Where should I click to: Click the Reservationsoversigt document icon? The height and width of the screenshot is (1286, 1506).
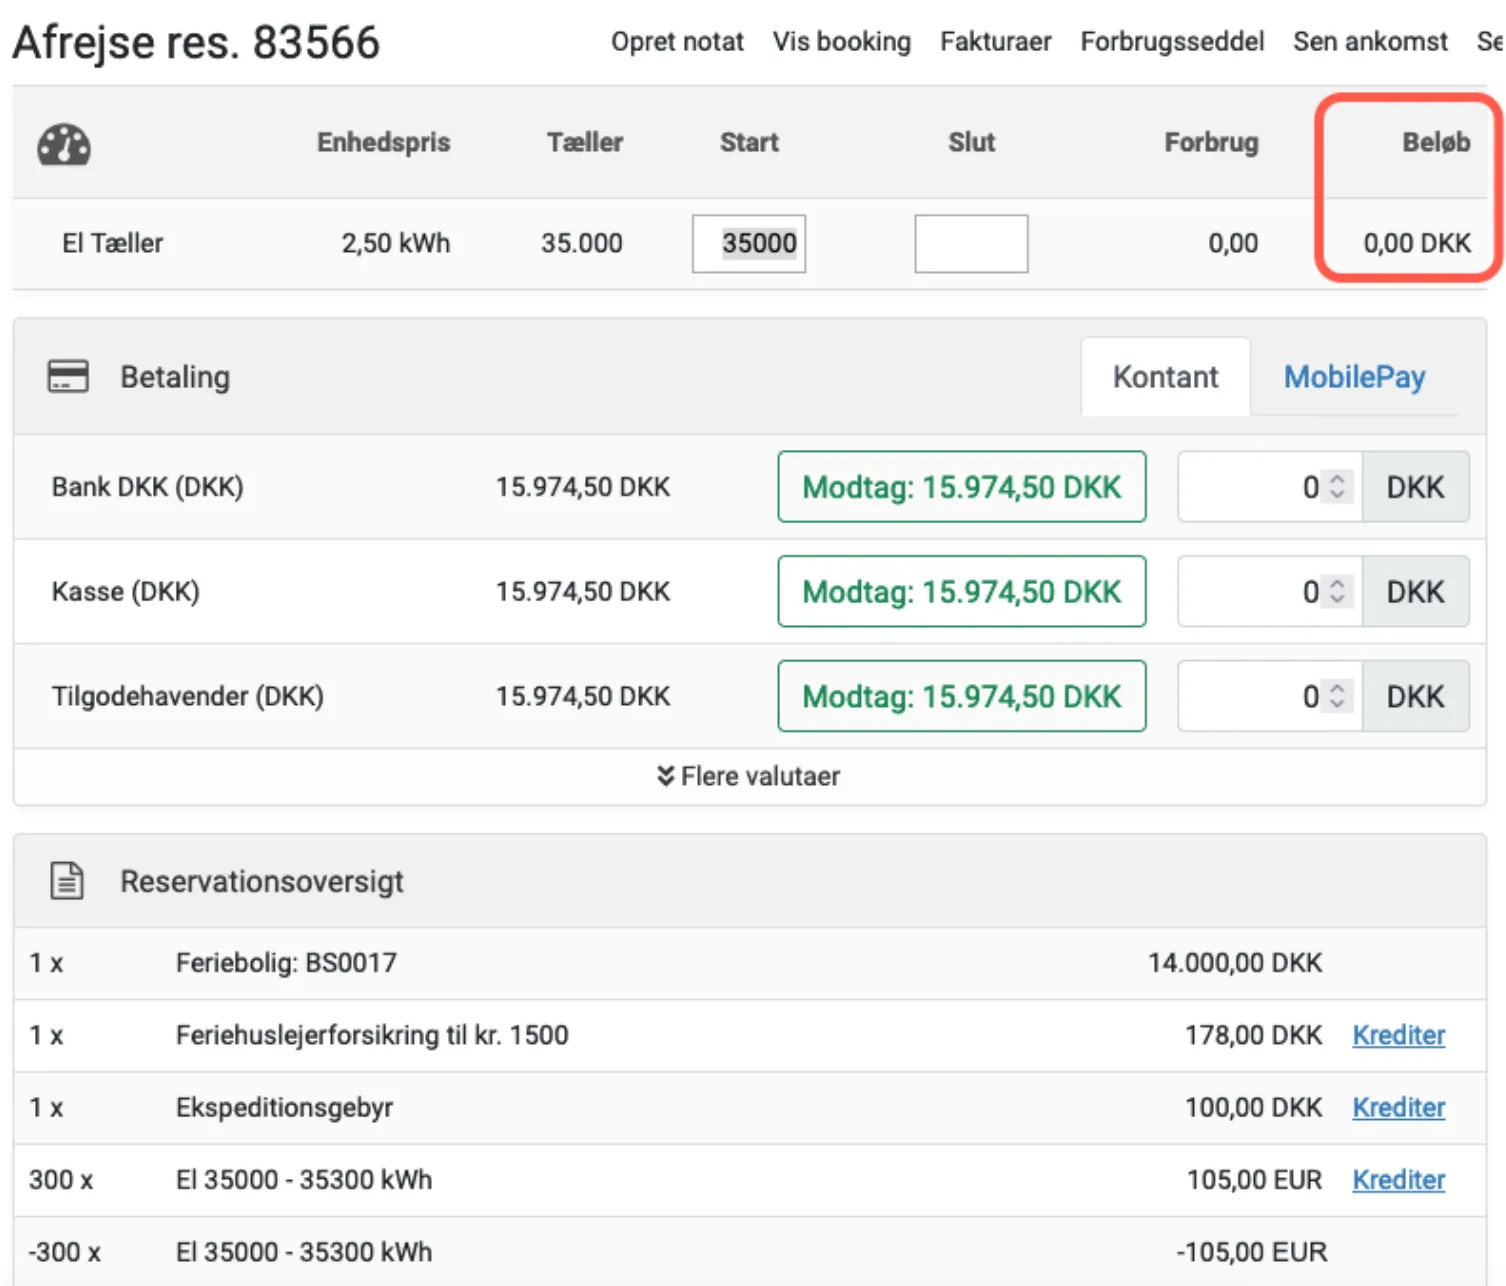[67, 881]
